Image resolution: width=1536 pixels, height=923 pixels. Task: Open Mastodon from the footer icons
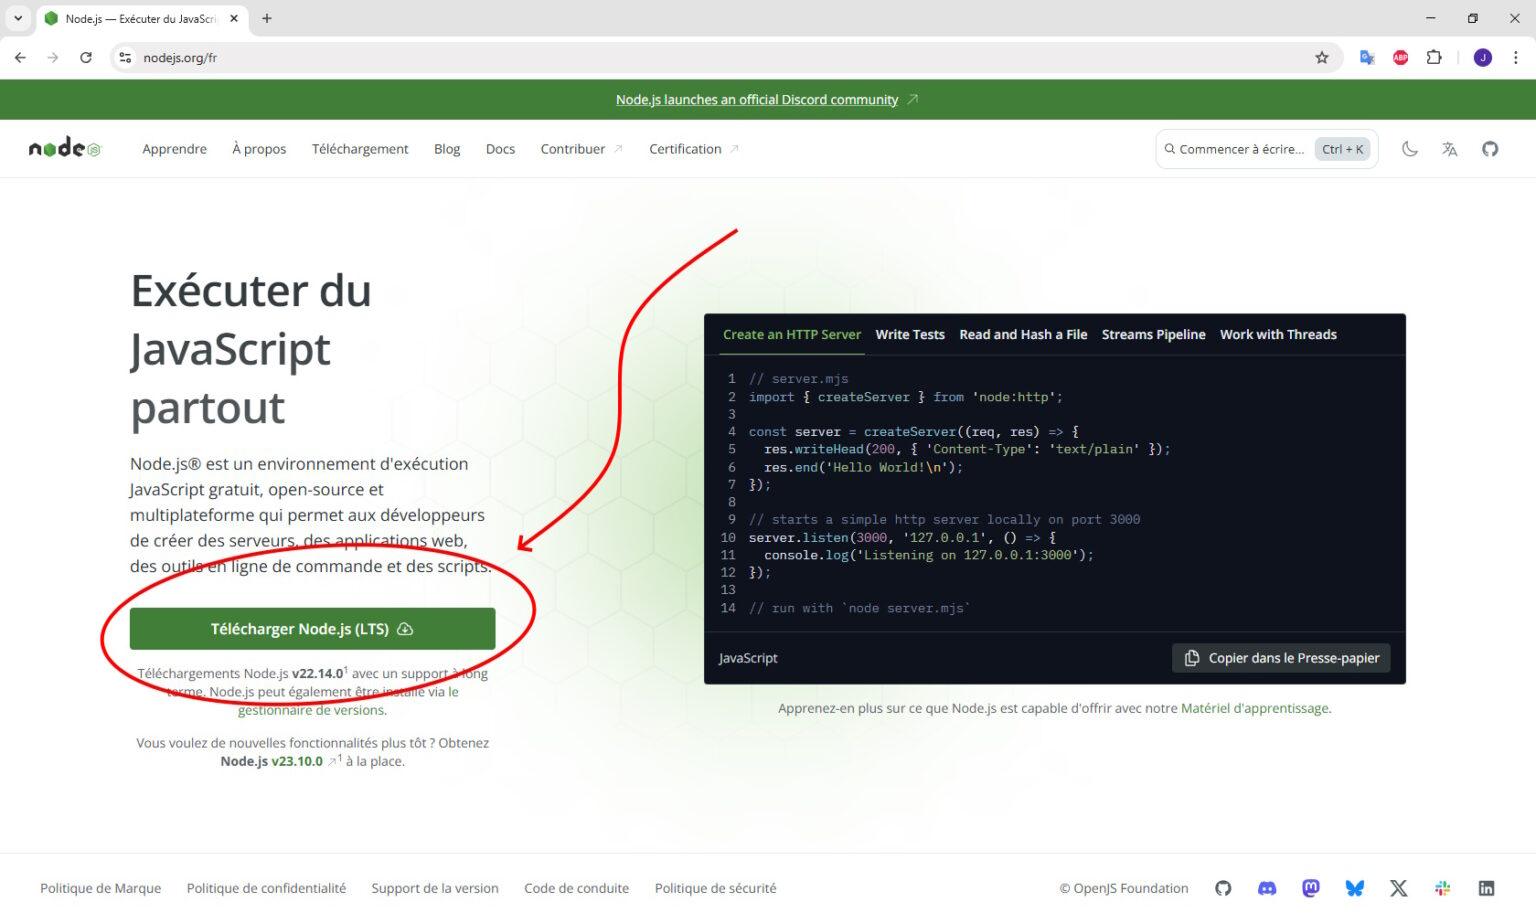click(x=1310, y=888)
